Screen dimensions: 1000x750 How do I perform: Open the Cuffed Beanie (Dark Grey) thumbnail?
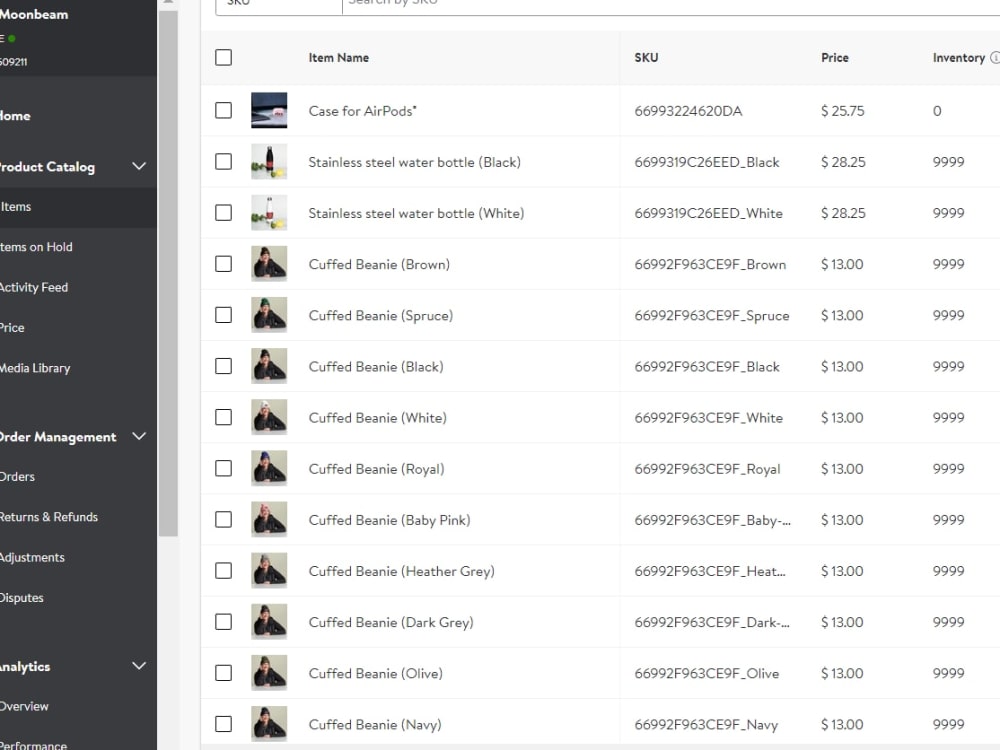click(x=269, y=621)
